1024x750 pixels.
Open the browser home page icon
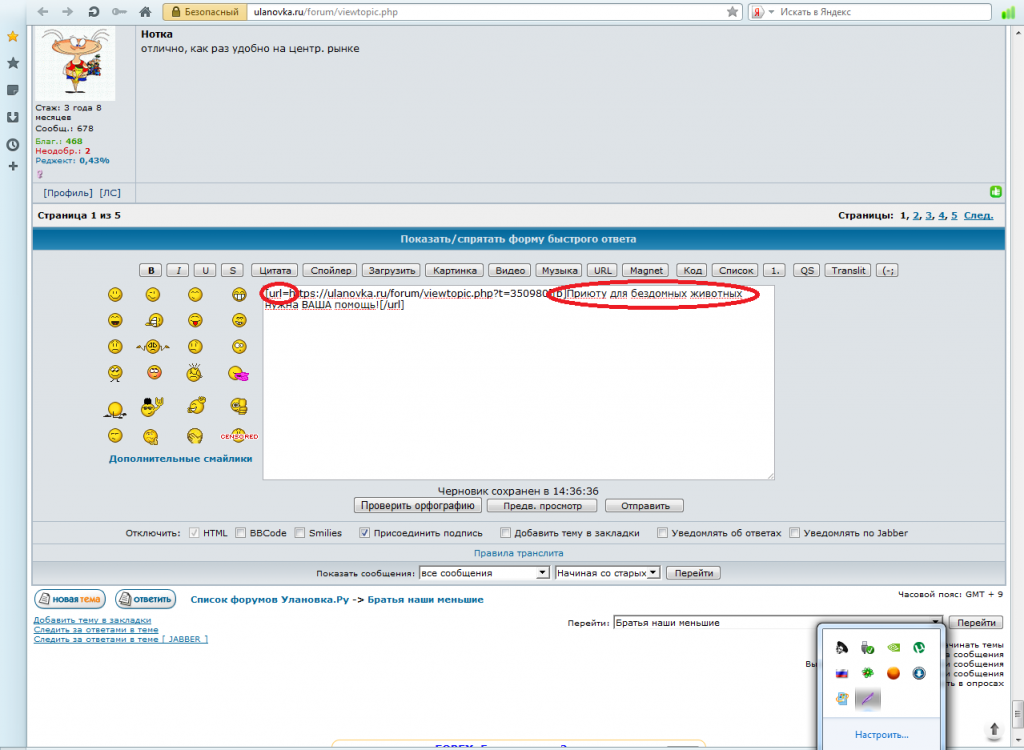point(146,12)
